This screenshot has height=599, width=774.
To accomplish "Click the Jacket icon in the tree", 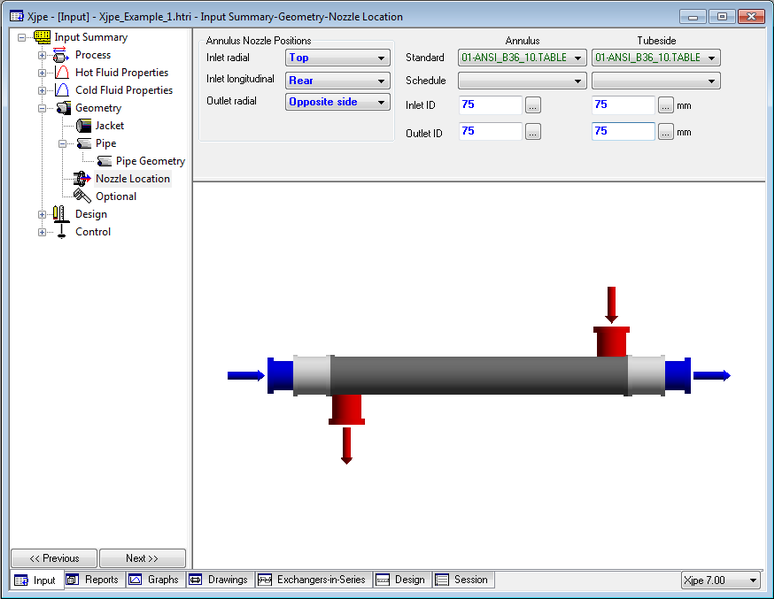I will (84, 126).
